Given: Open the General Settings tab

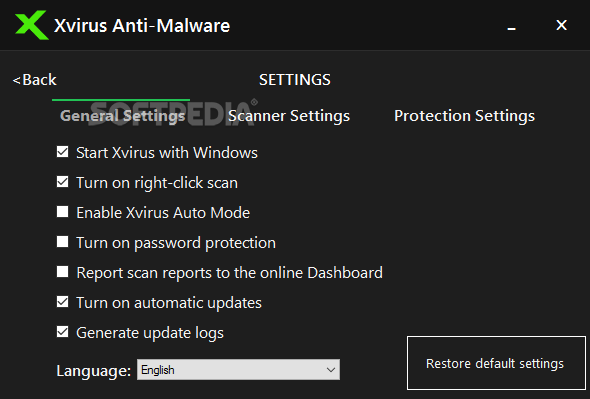Looking at the screenshot, I should (x=122, y=116).
